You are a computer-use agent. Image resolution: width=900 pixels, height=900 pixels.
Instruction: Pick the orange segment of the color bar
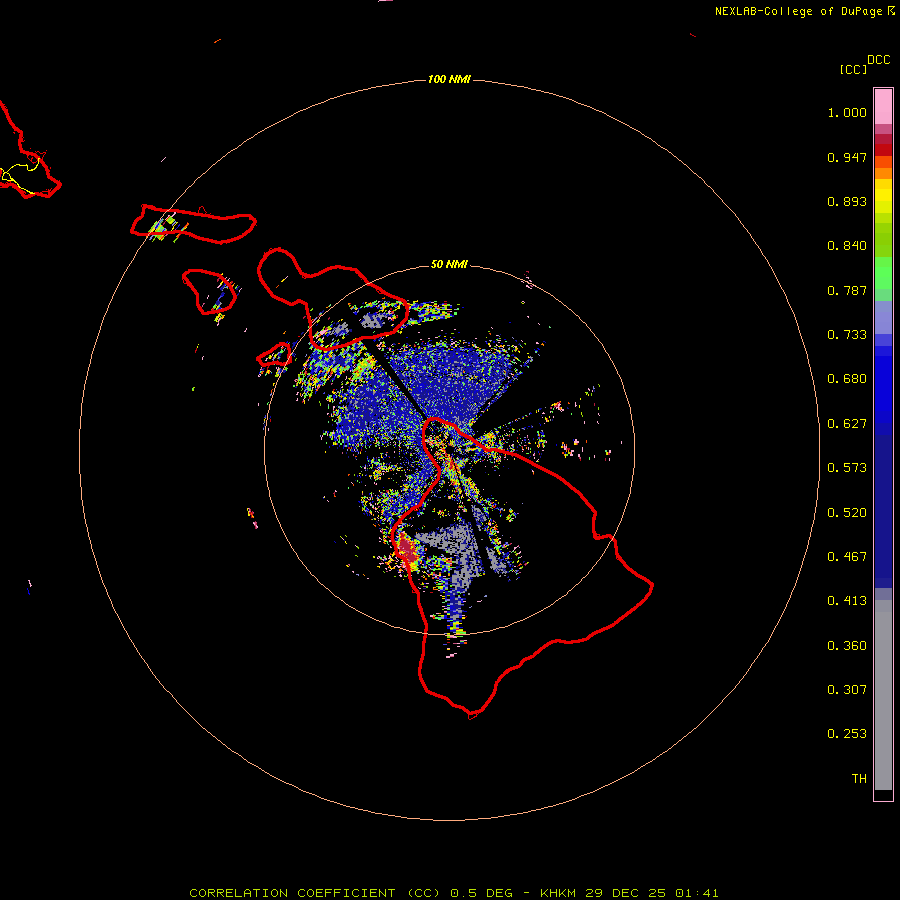tap(883, 173)
